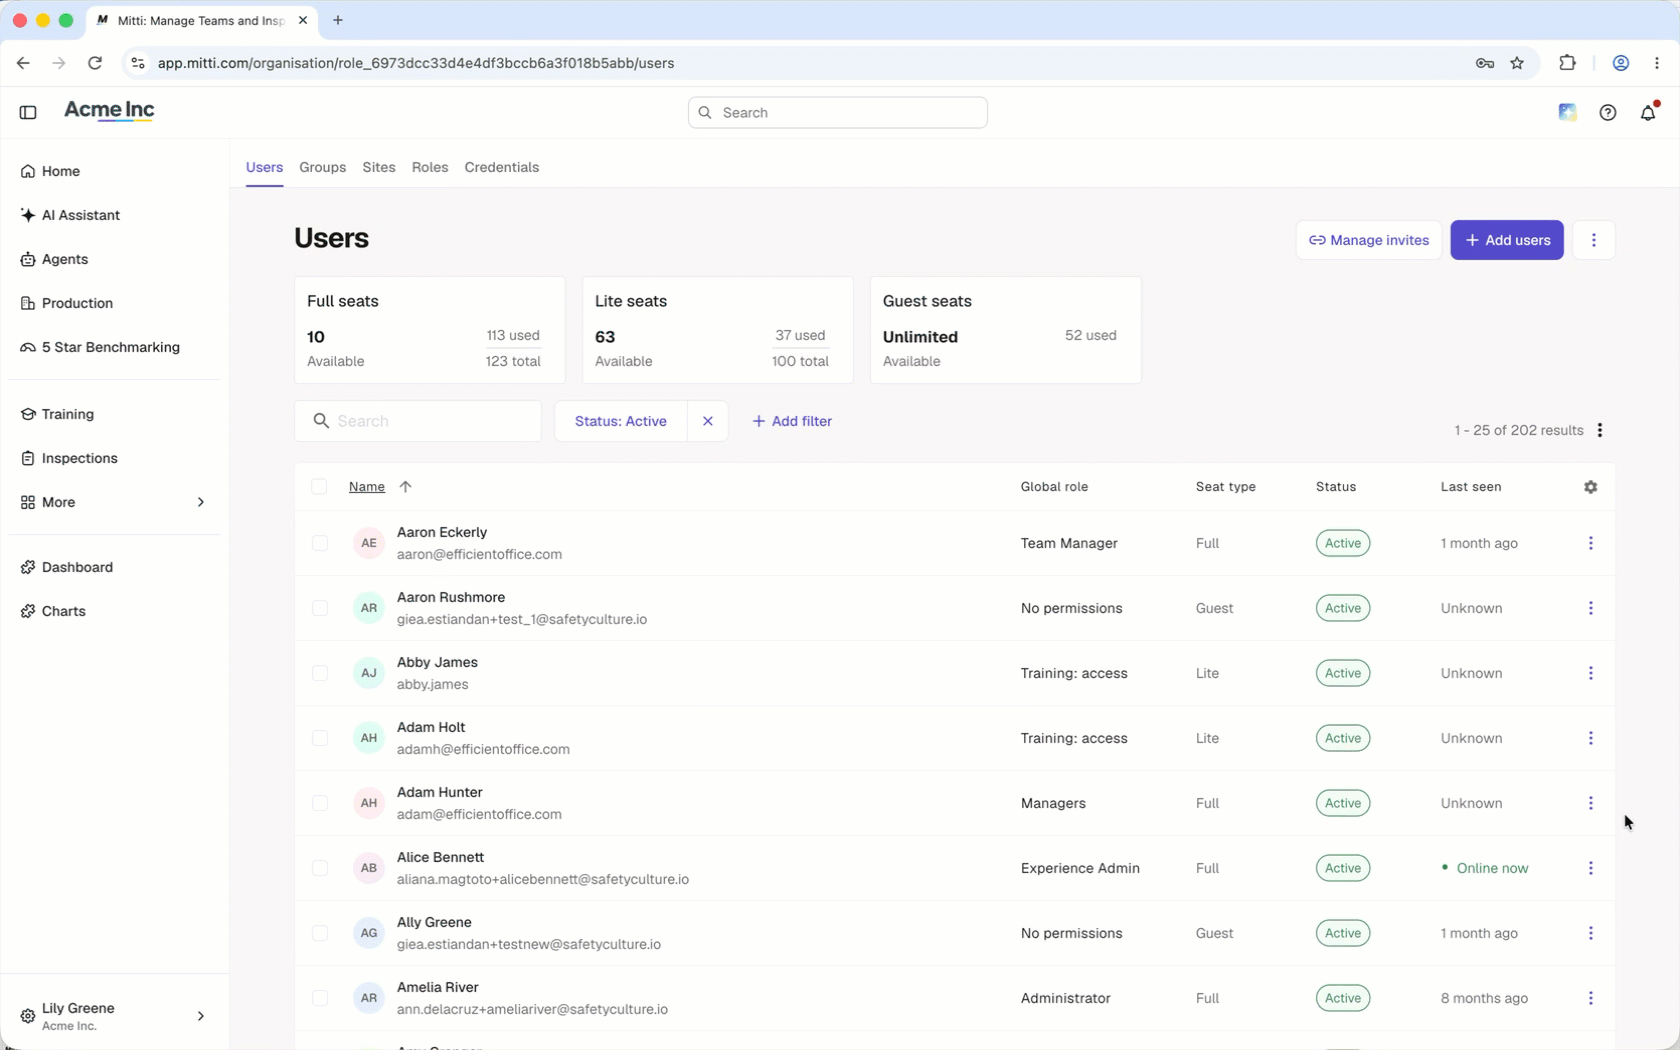Open 5 Star Benchmarking in sidebar
This screenshot has width=1680, height=1050.
(100, 347)
